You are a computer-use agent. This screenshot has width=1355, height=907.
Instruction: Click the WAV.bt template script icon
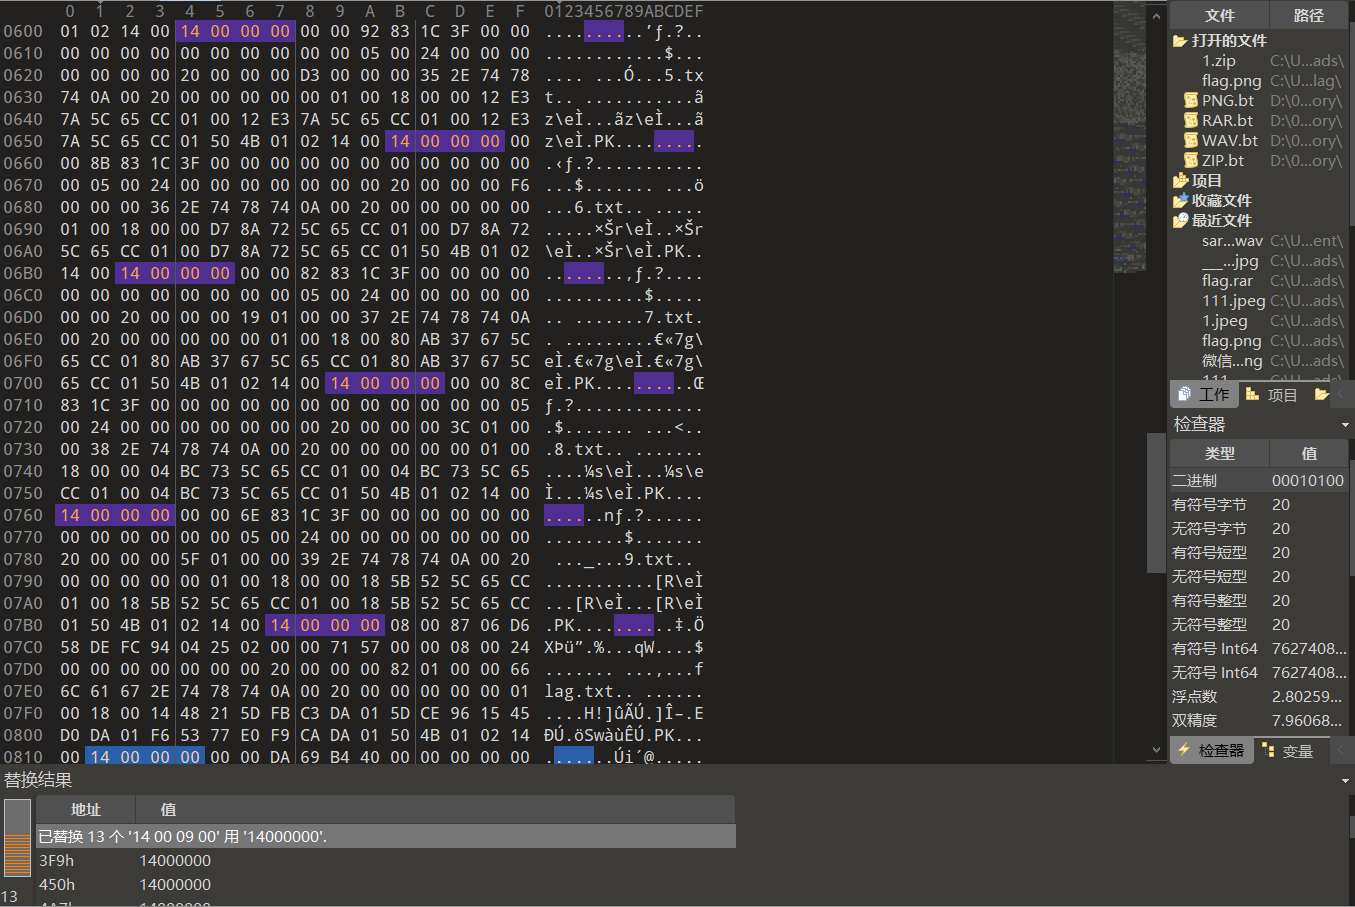pyautogui.click(x=1191, y=140)
